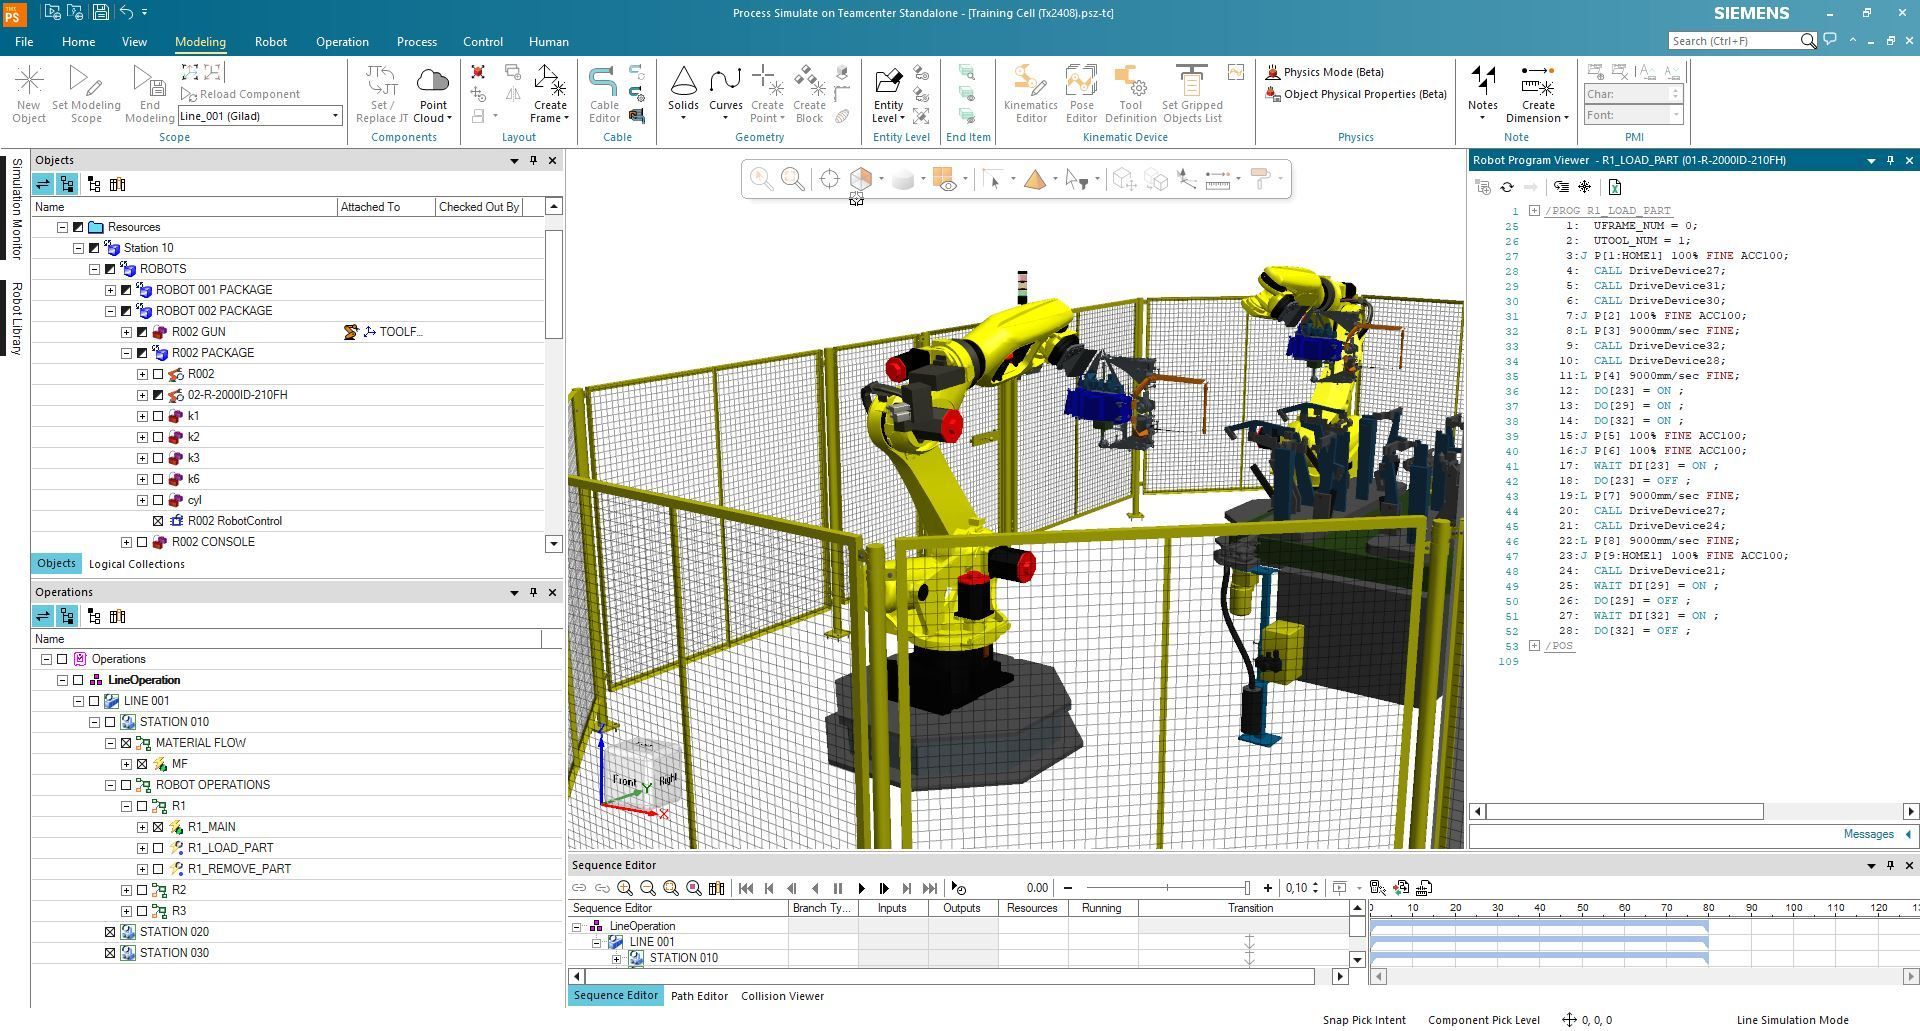The width and height of the screenshot is (1920, 1031).
Task: Open the Kinematics Editor
Action: [1031, 94]
